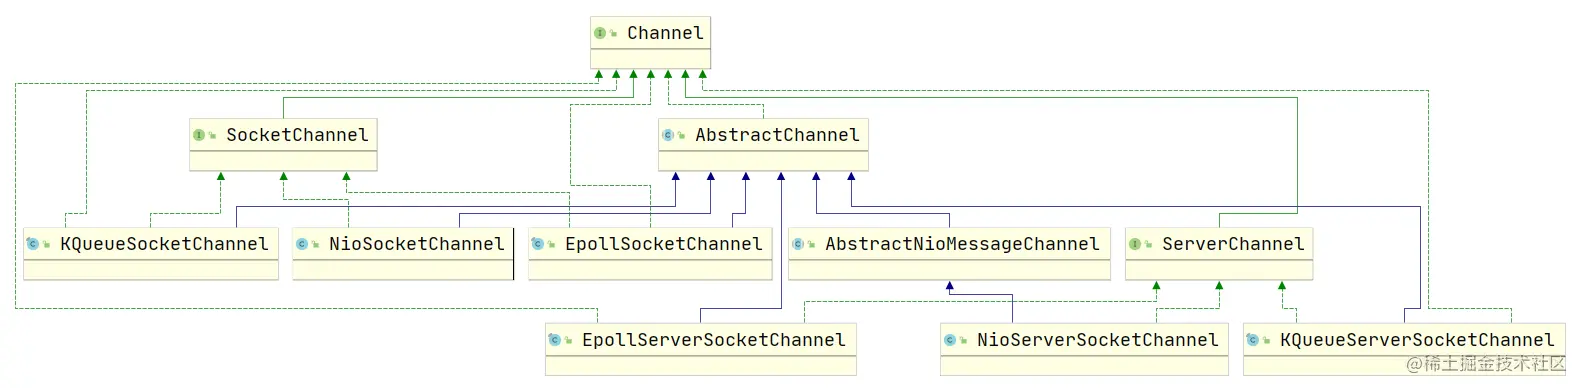Select the NioSocketChannel node label
1581x388 pixels.
pos(416,244)
